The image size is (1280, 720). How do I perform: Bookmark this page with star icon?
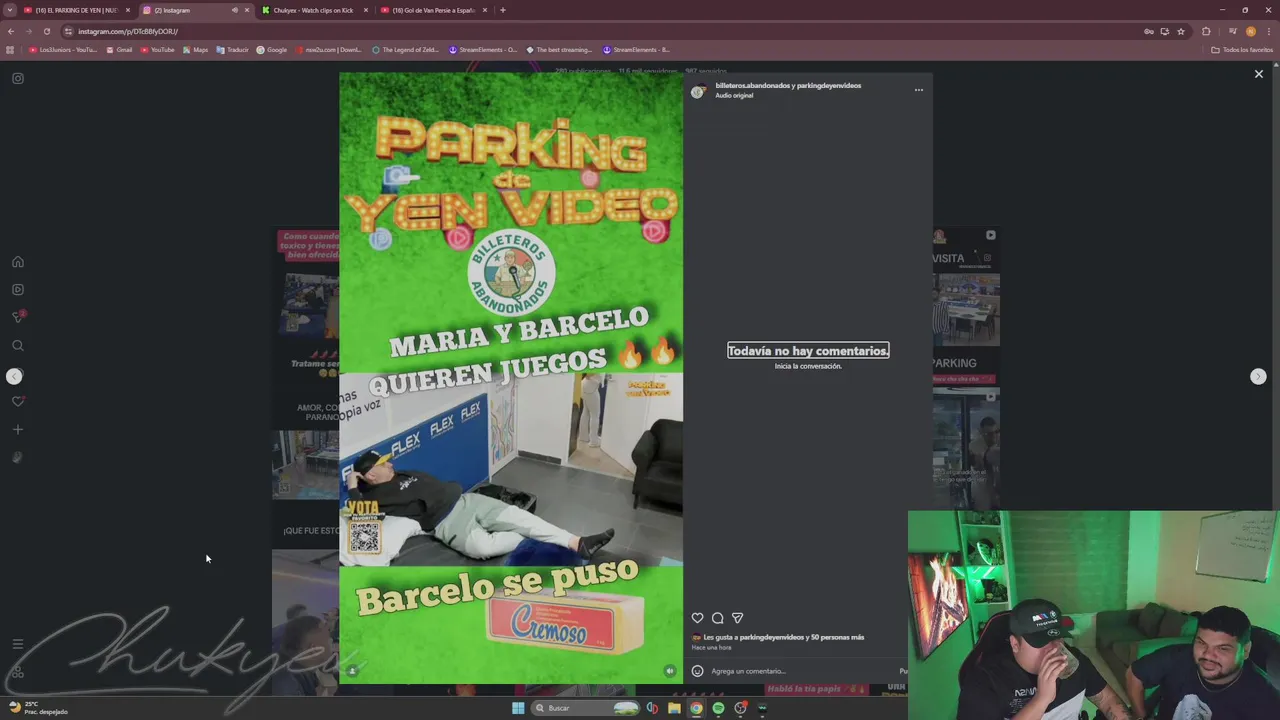click(1181, 31)
